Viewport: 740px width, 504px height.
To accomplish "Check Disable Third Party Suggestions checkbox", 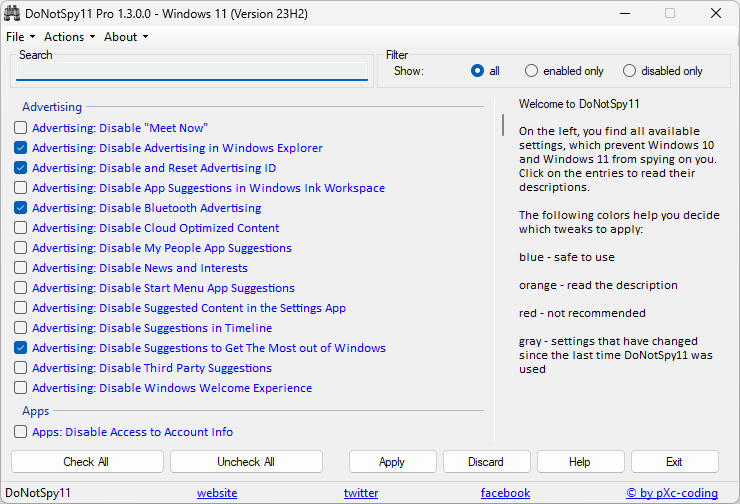I will [x=20, y=368].
